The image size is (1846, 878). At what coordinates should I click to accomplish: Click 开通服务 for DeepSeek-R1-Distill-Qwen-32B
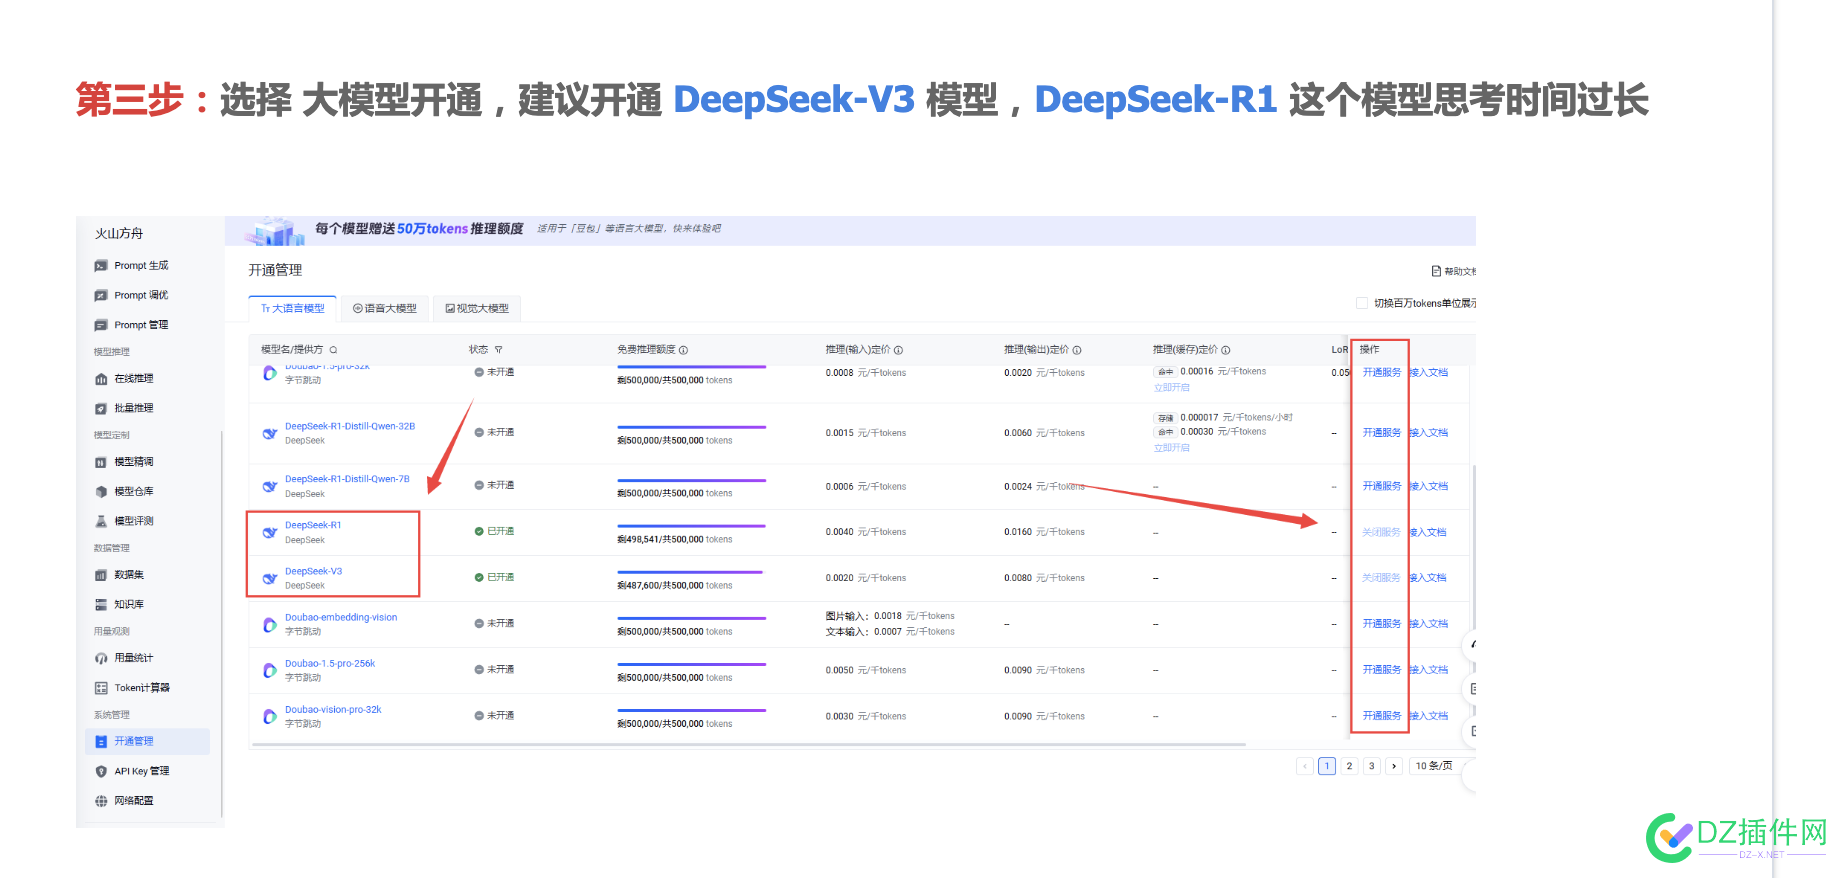pos(1381,433)
